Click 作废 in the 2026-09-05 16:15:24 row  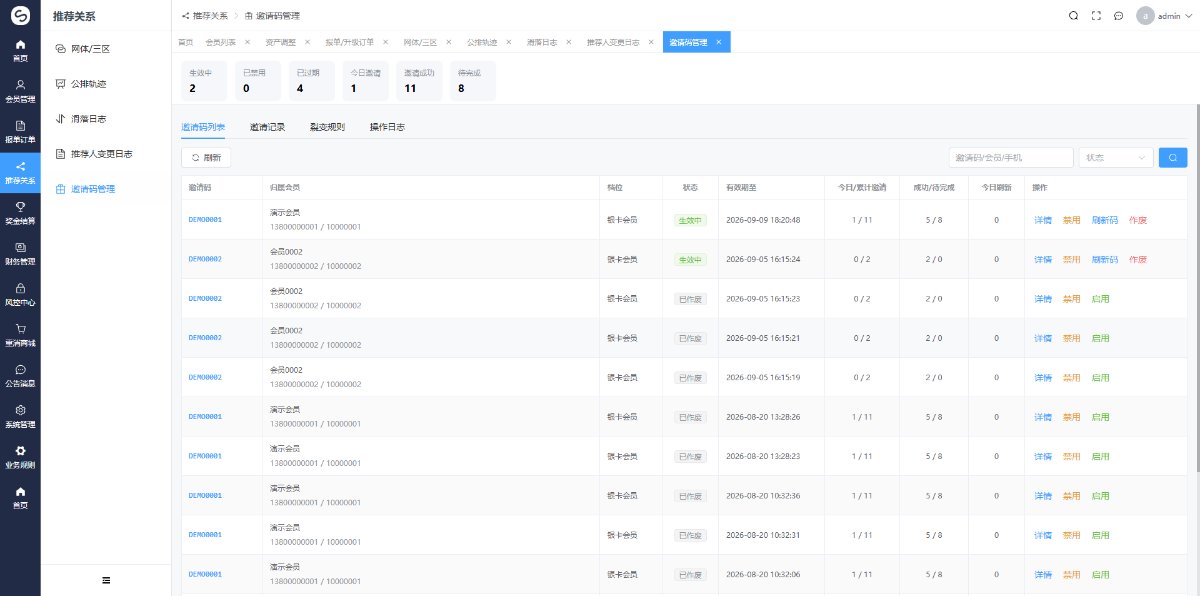click(1137, 259)
